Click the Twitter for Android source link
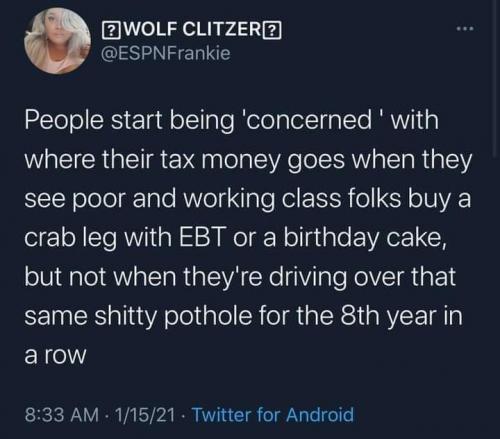Image resolution: width=500 pixels, height=439 pixels. coord(273,415)
